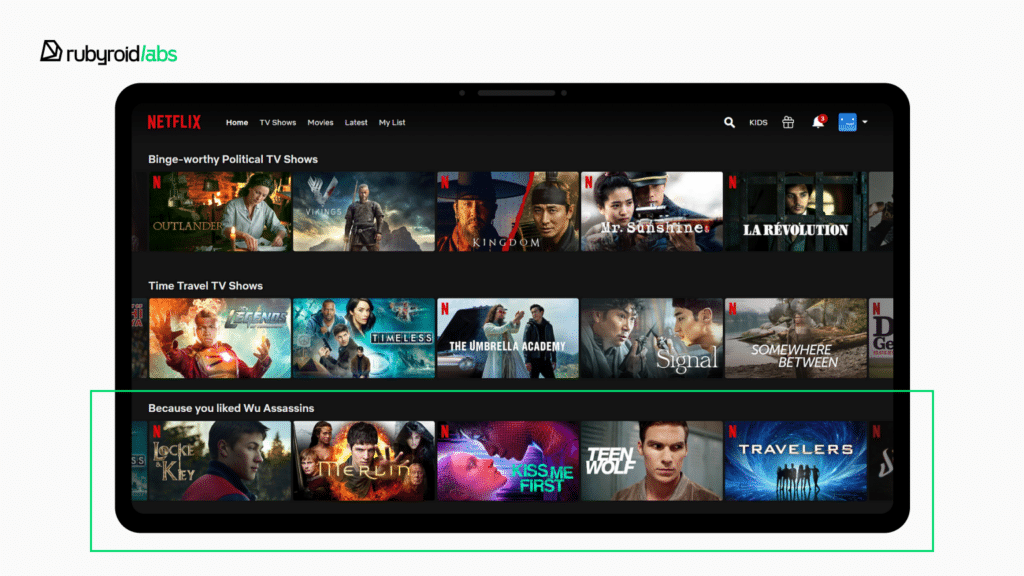1024x576 pixels.
Task: Click the Netflix logo
Action: pyautogui.click(x=174, y=122)
